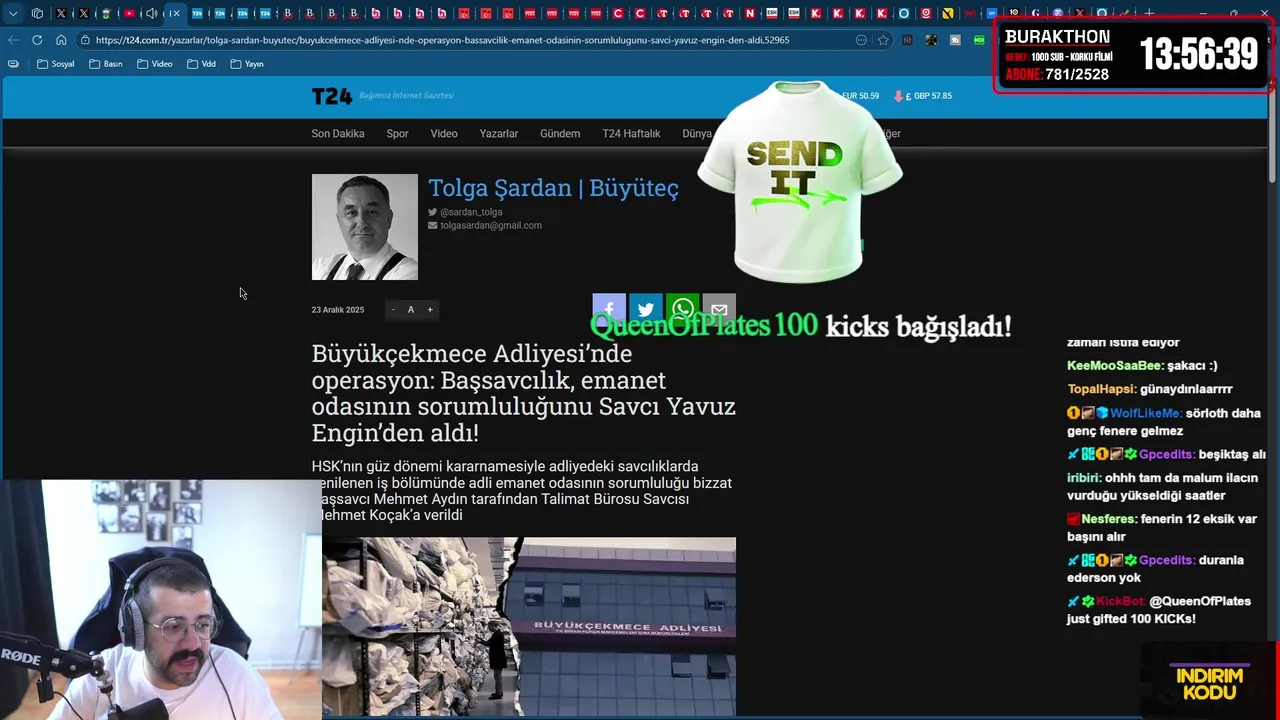
Task: Switch to the yellow icon tab
Action: pos(947,13)
